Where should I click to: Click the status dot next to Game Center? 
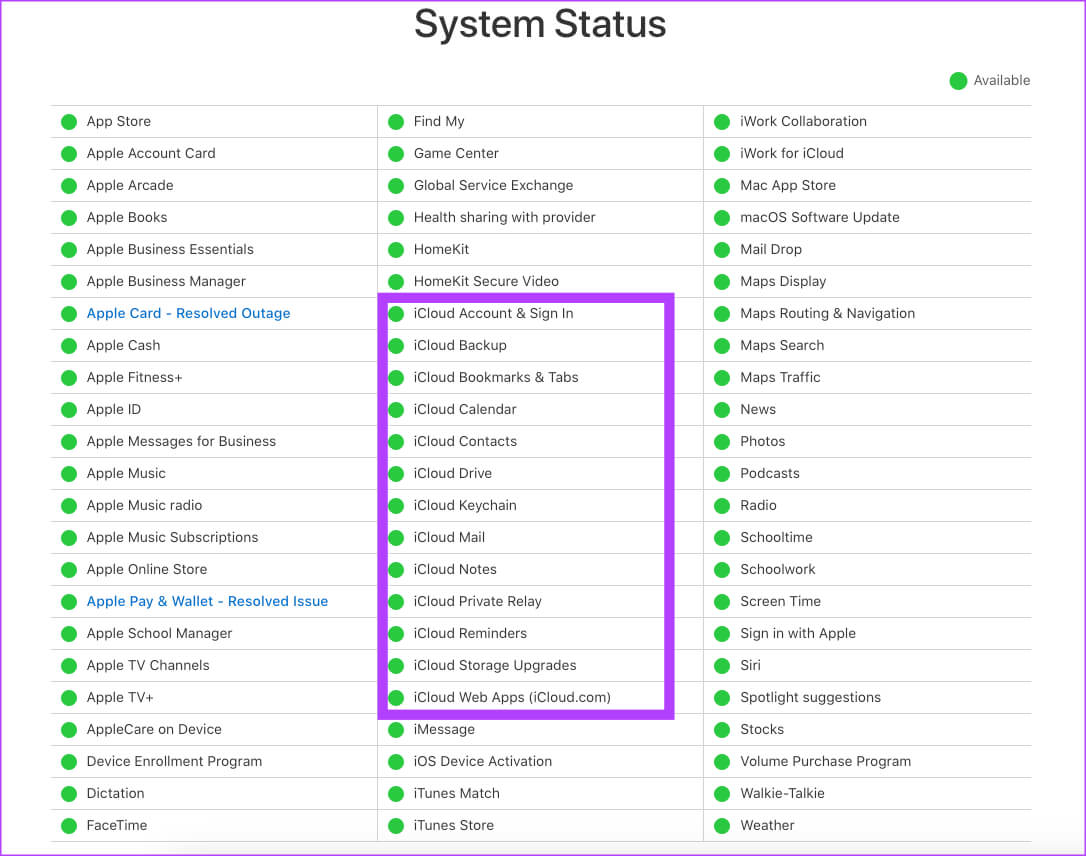point(395,154)
